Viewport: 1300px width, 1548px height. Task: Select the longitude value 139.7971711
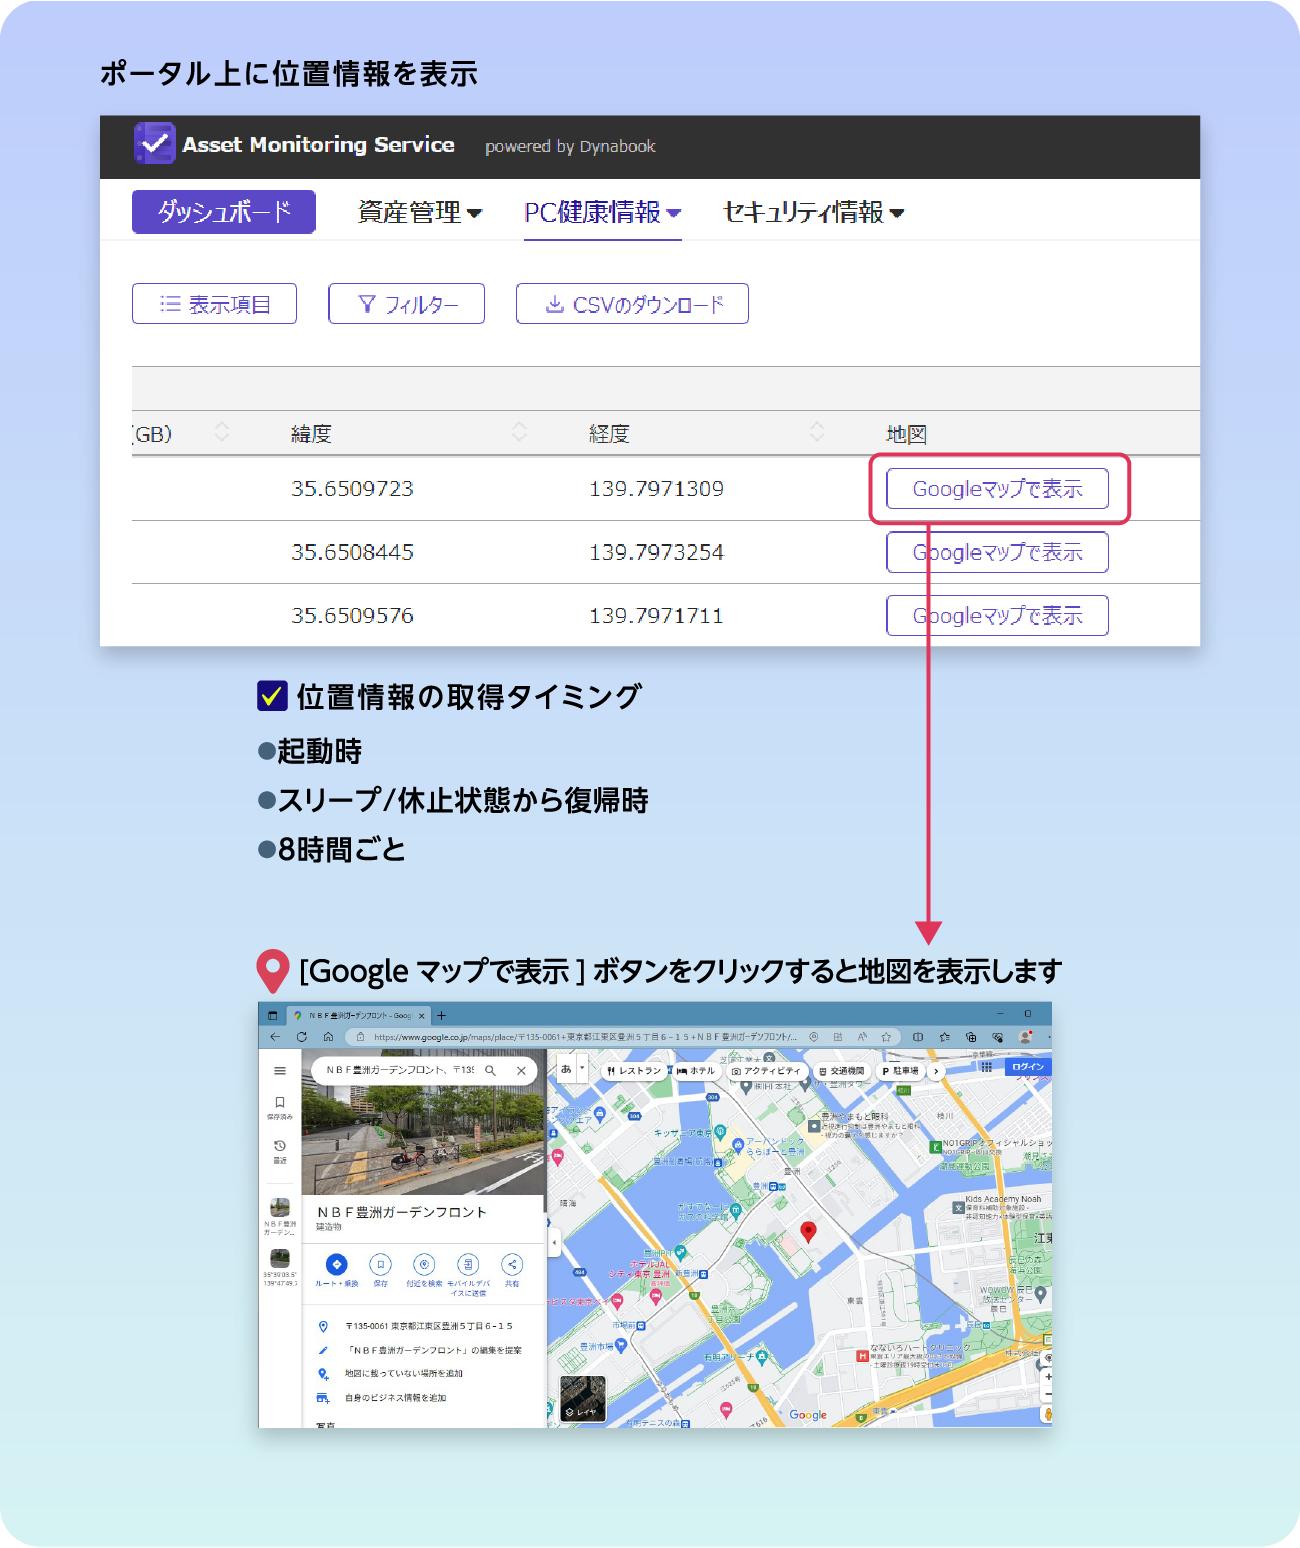pyautogui.click(x=656, y=616)
